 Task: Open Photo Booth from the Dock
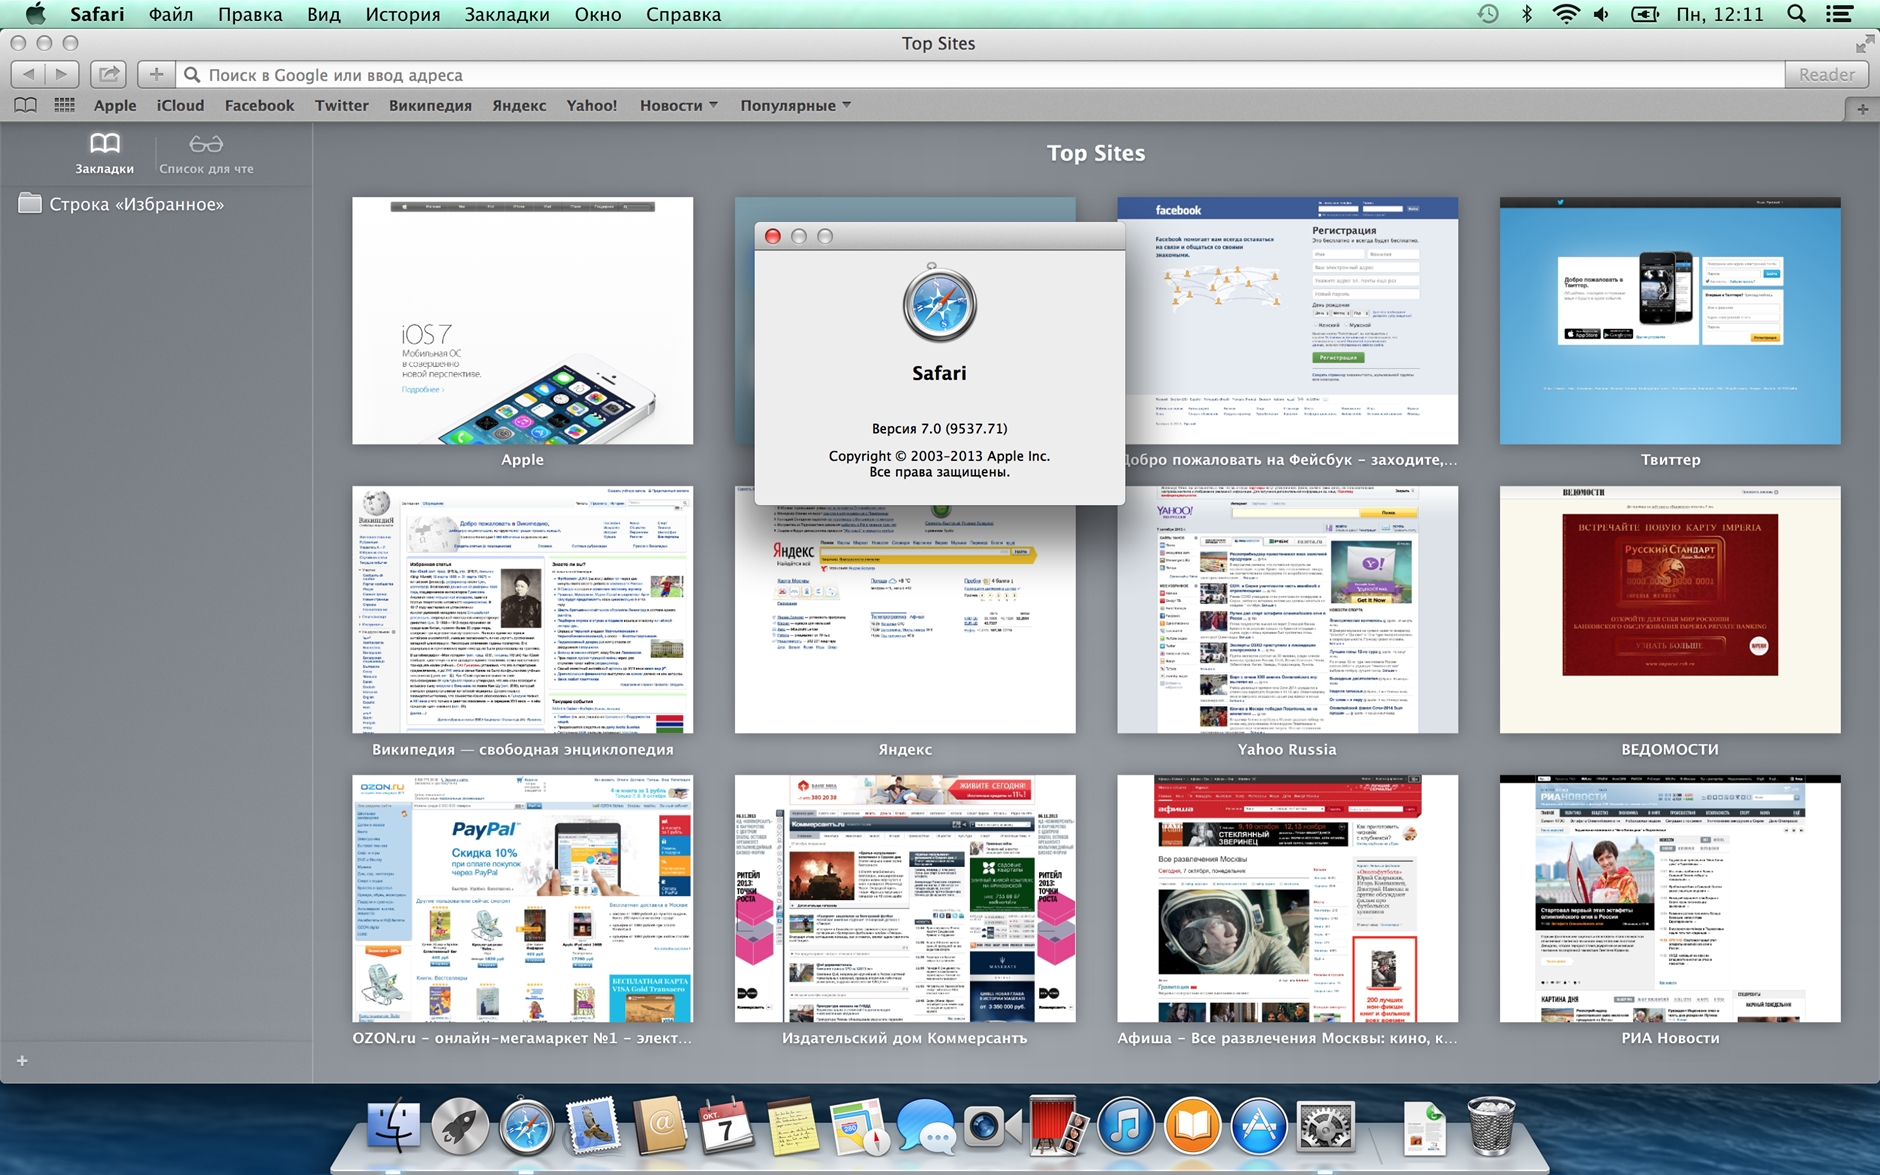(1059, 1127)
